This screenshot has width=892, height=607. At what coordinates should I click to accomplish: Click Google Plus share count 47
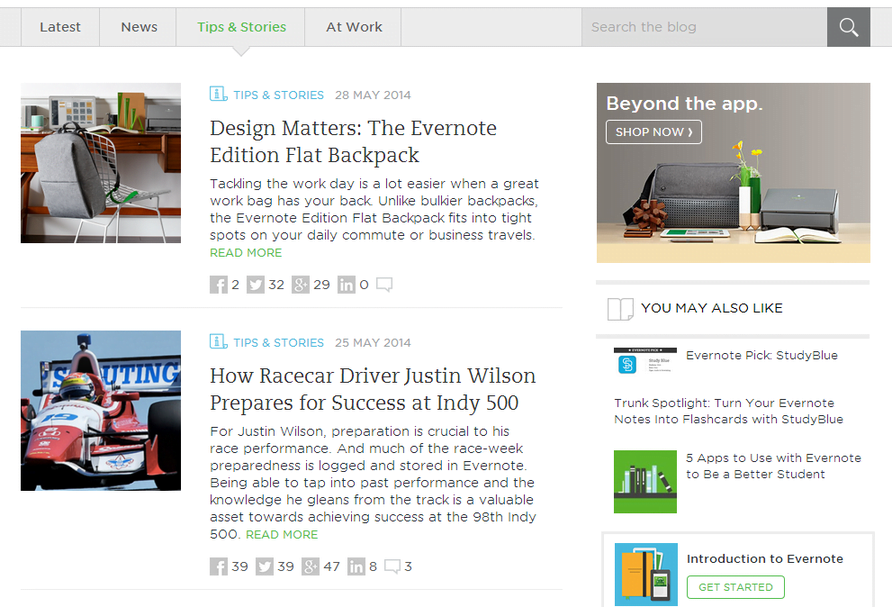(332, 567)
